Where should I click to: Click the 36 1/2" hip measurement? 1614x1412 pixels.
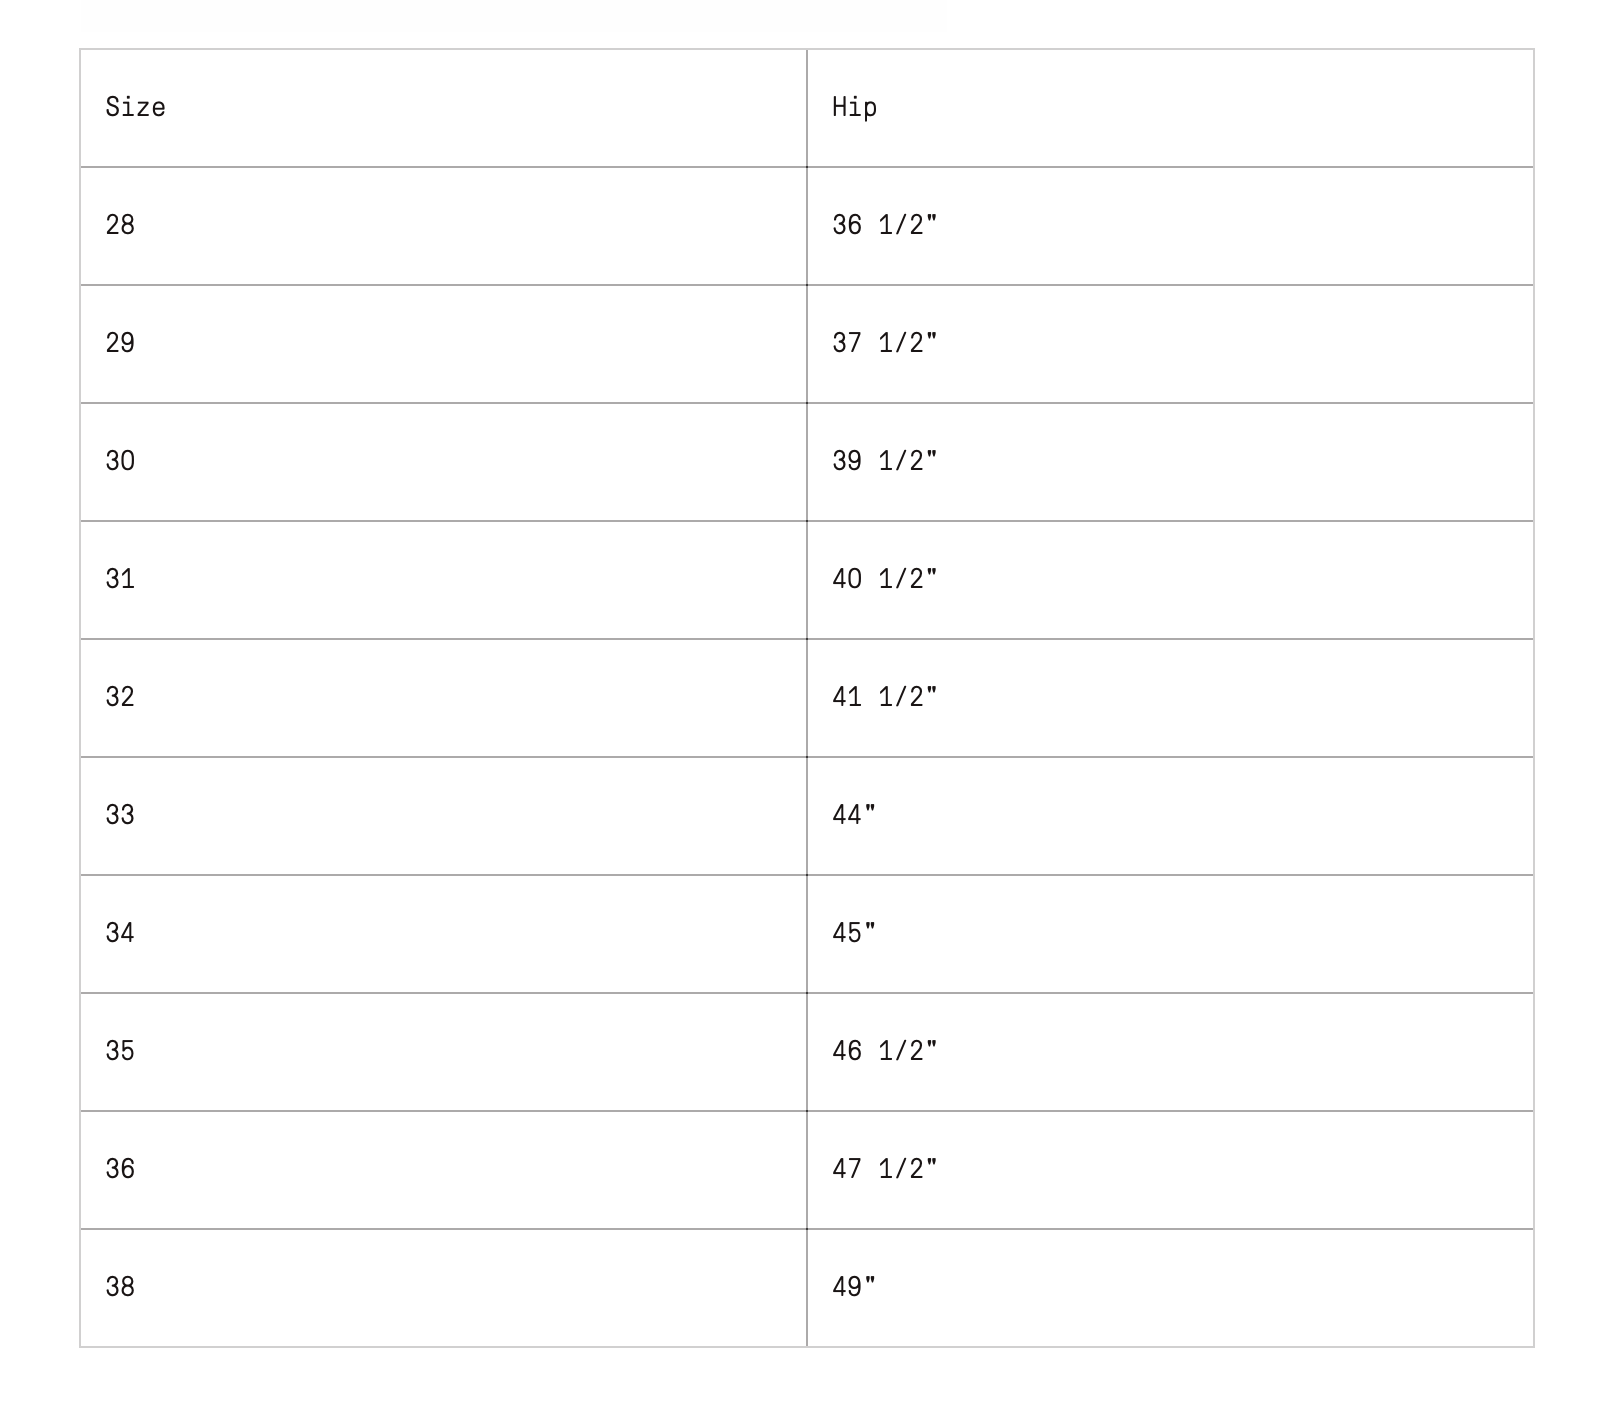[885, 225]
